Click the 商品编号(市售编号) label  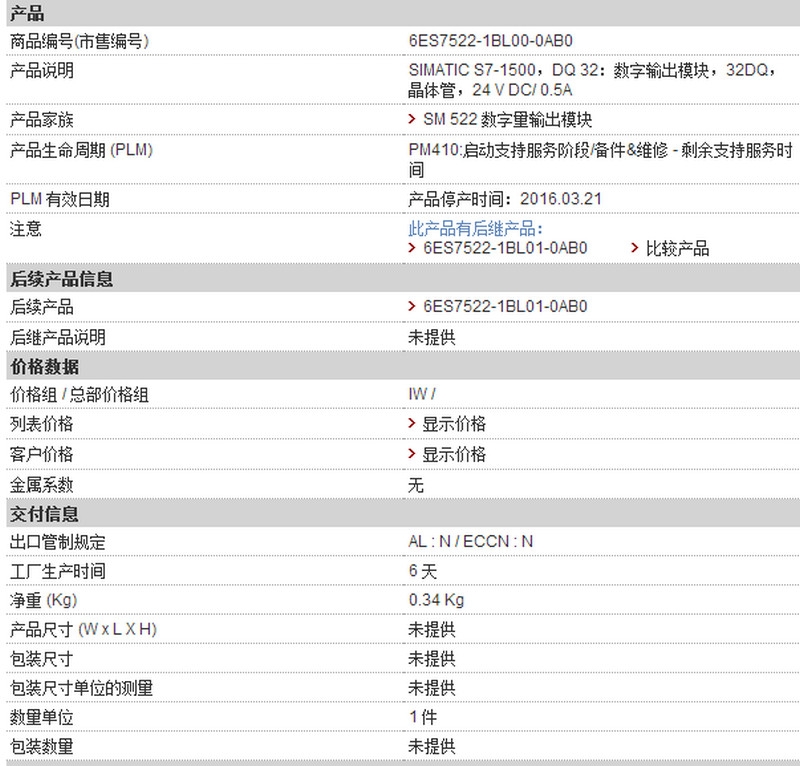tap(80, 41)
